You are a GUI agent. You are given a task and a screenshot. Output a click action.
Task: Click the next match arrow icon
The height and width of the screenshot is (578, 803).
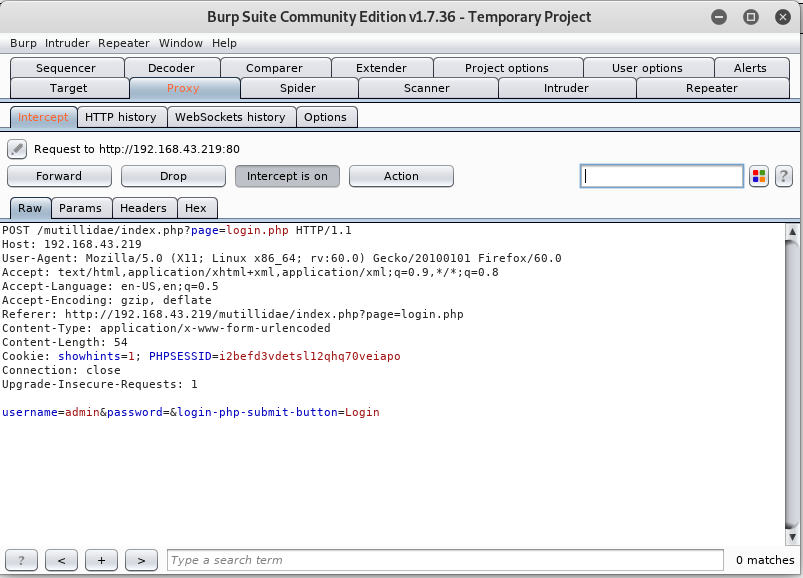coord(141,559)
